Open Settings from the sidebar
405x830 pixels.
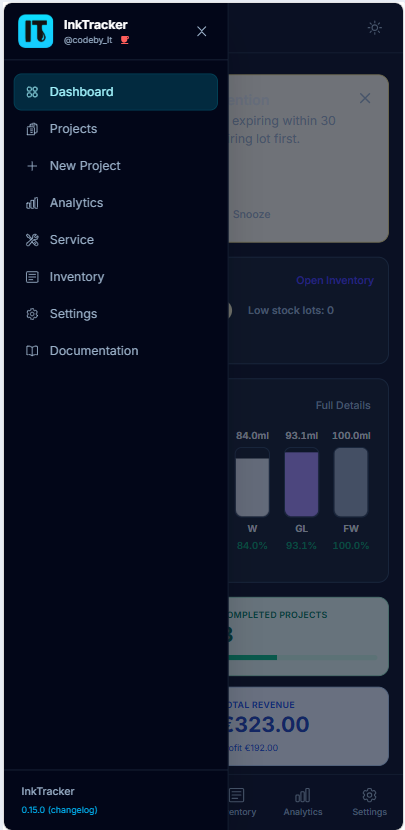tap(115, 314)
